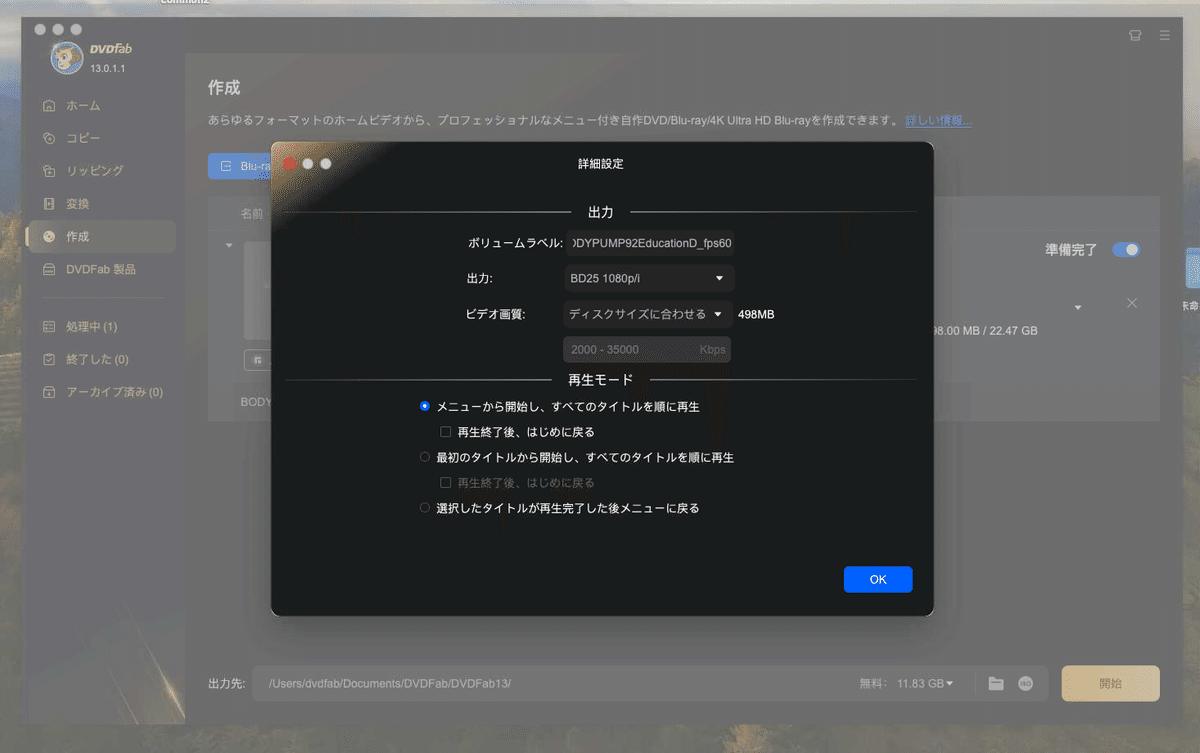Open the 出力 BD25 1080p/i dropdown
Image resolution: width=1200 pixels, height=753 pixels.
pyautogui.click(x=649, y=278)
